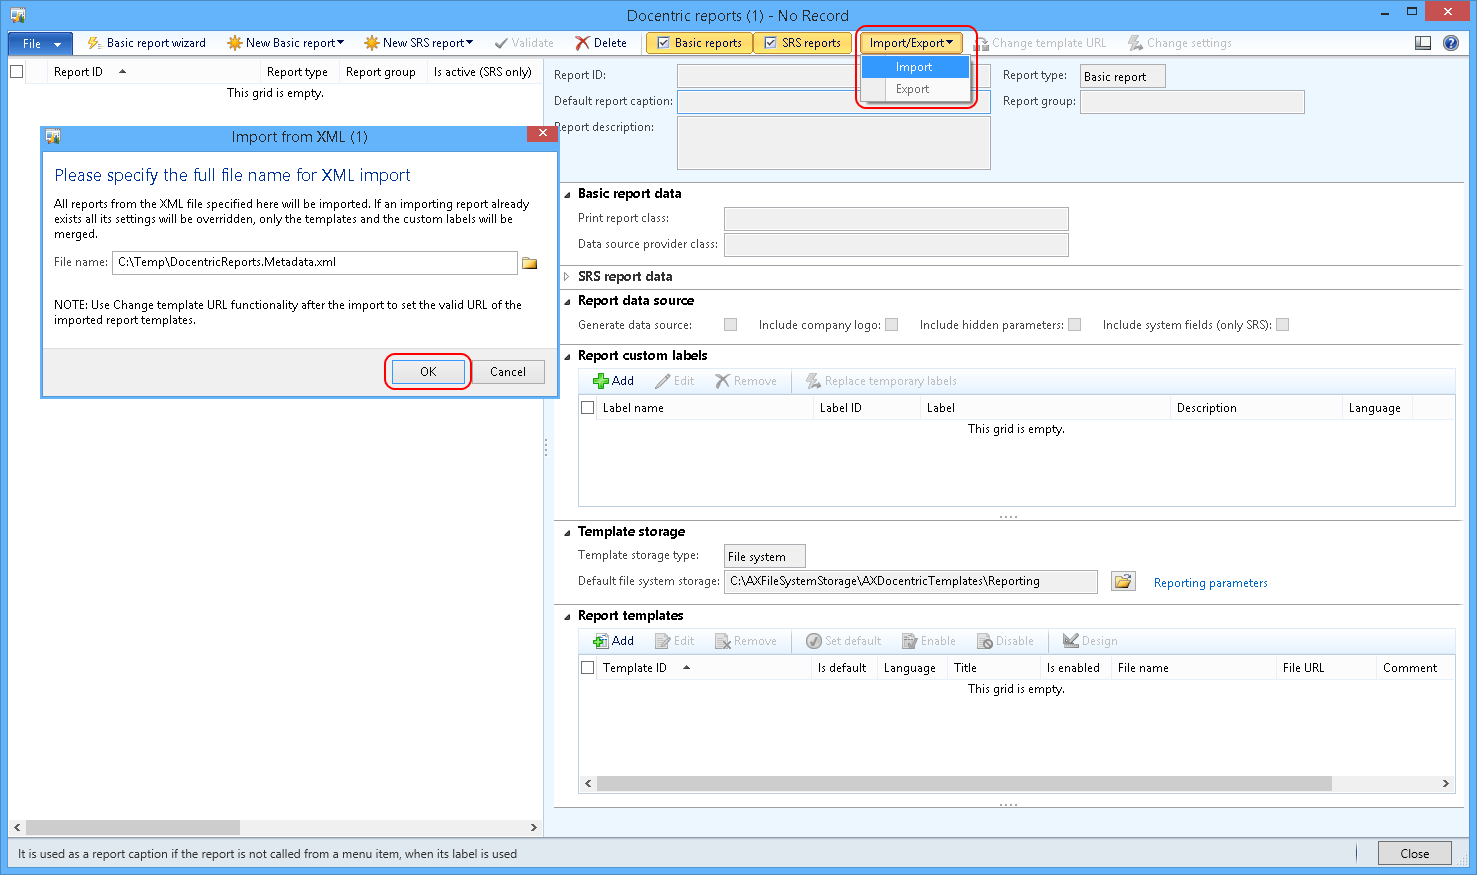Click the Report group field
This screenshot has height=875, width=1477.
click(1192, 102)
